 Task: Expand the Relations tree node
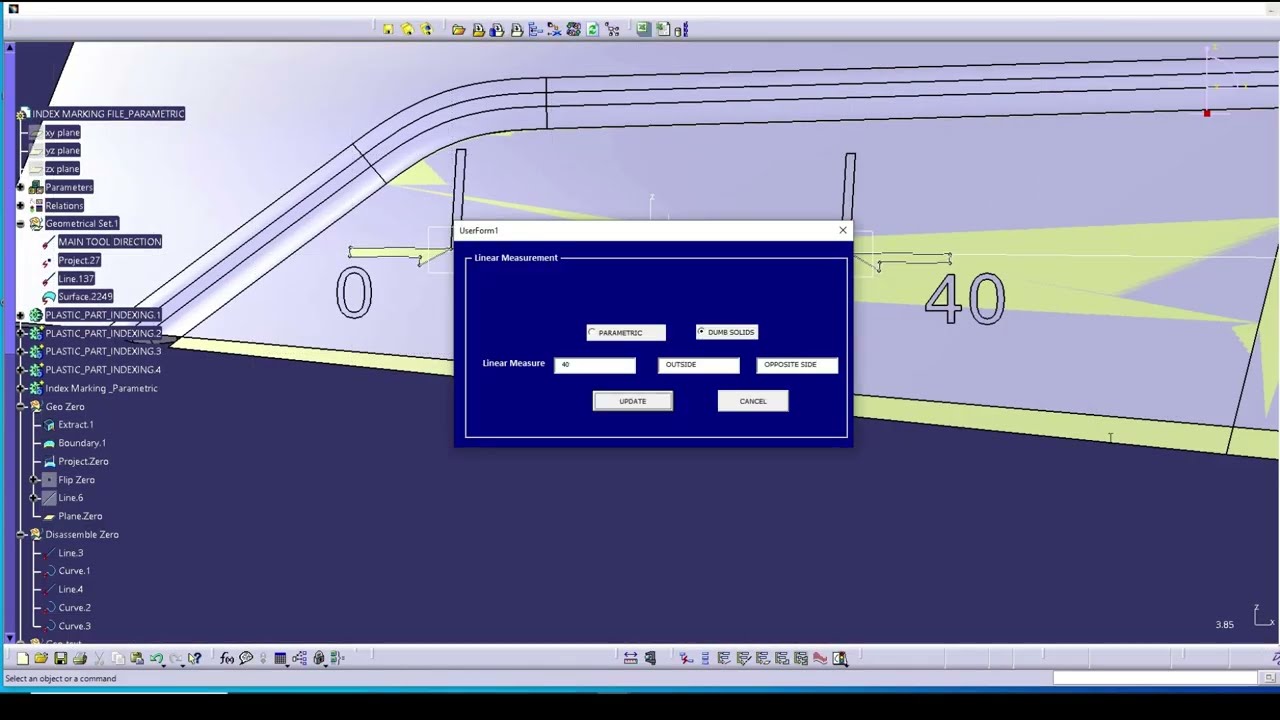click(x=21, y=205)
